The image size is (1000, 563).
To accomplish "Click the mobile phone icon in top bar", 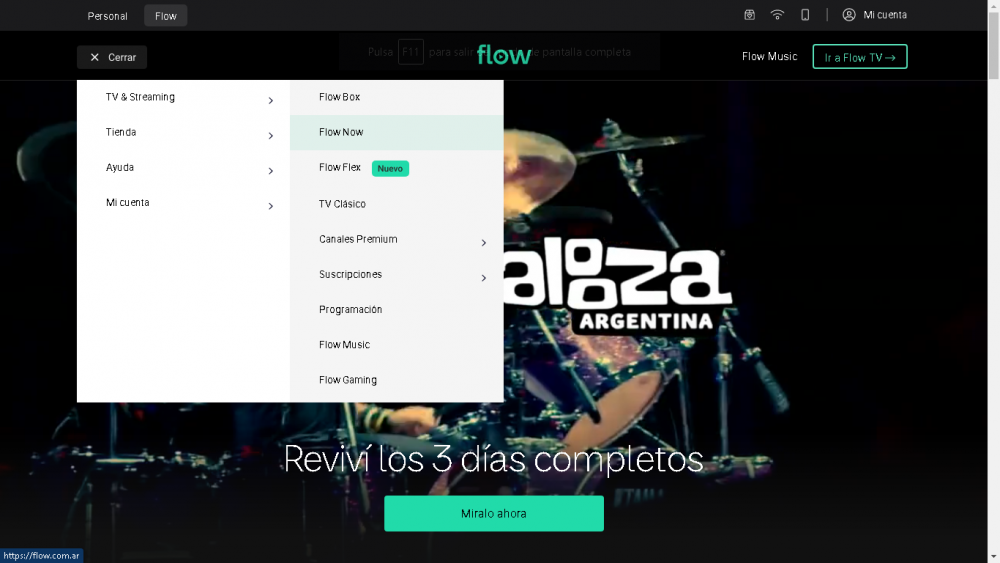I will coord(805,15).
